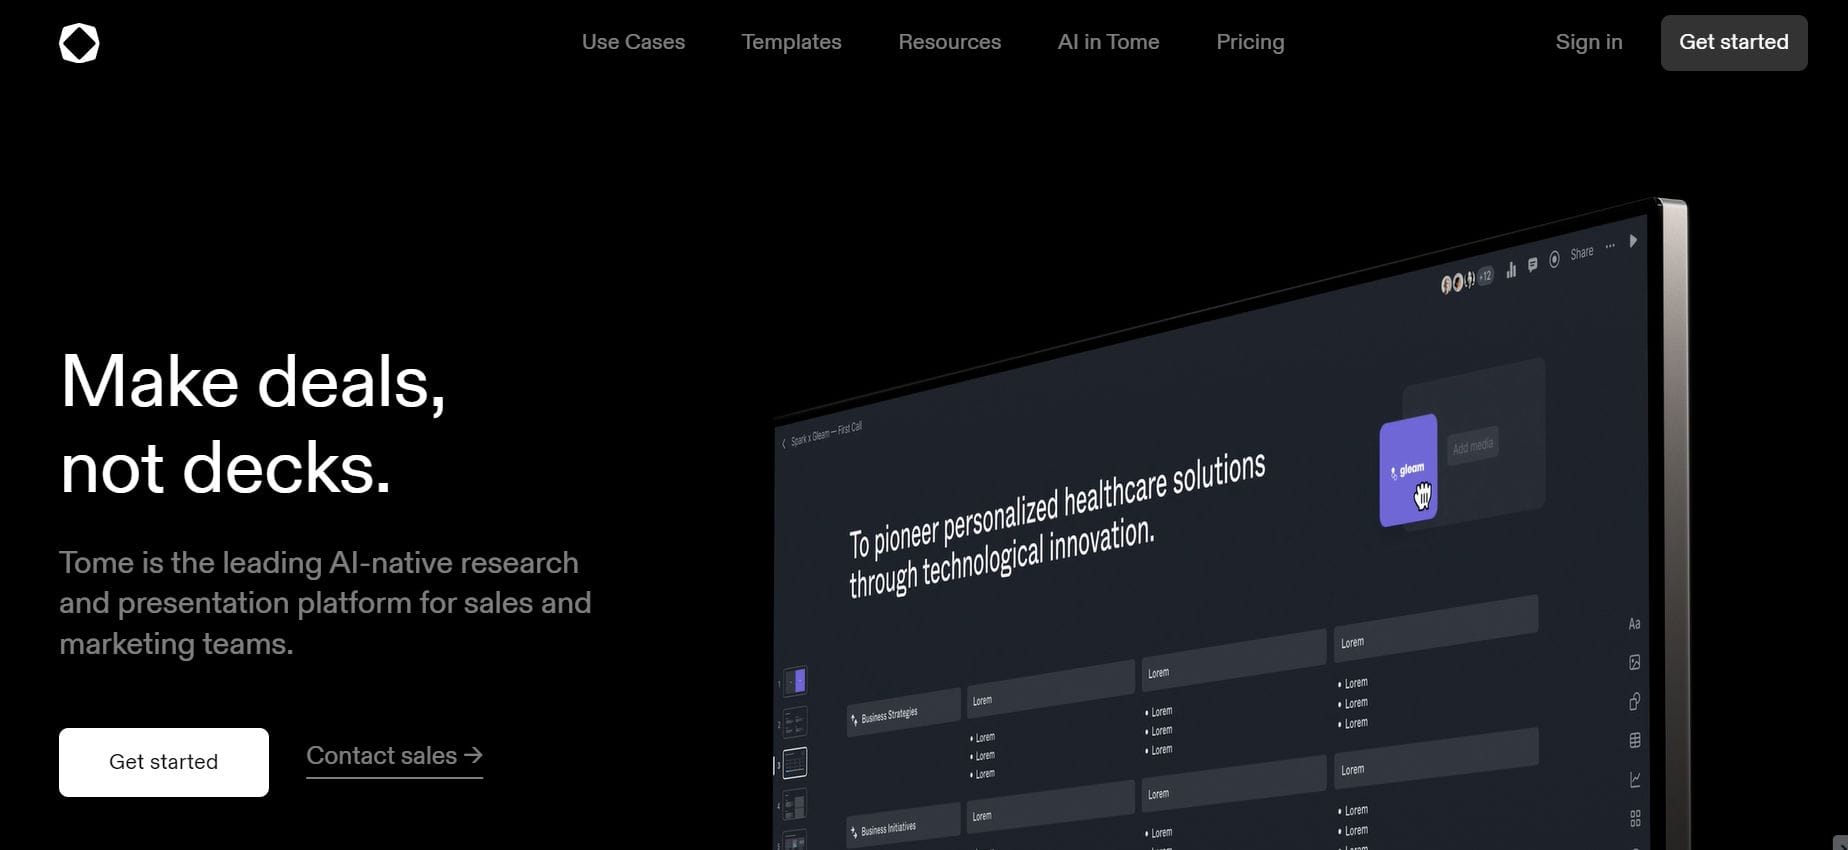1848x850 pixels.
Task: Select the line chart tool icon
Action: point(1634,779)
